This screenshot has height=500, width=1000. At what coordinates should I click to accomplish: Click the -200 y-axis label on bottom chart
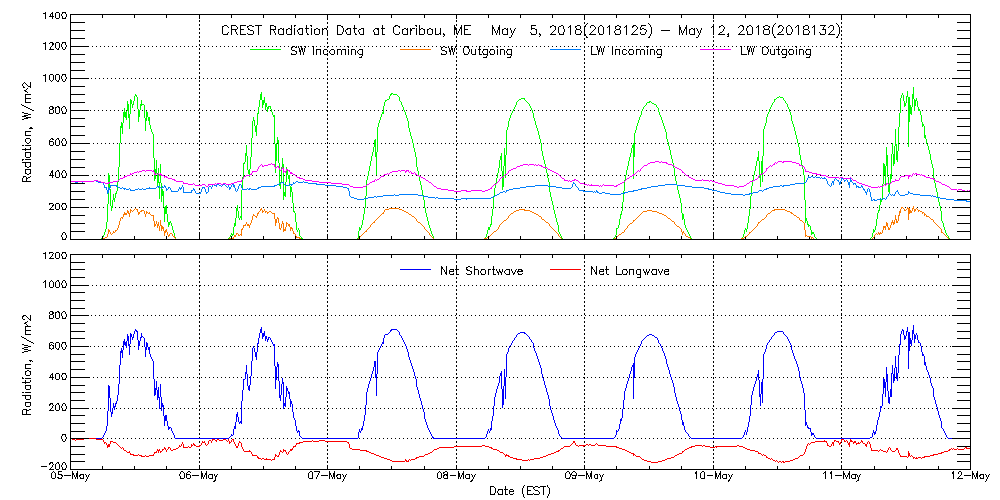tap(50, 467)
